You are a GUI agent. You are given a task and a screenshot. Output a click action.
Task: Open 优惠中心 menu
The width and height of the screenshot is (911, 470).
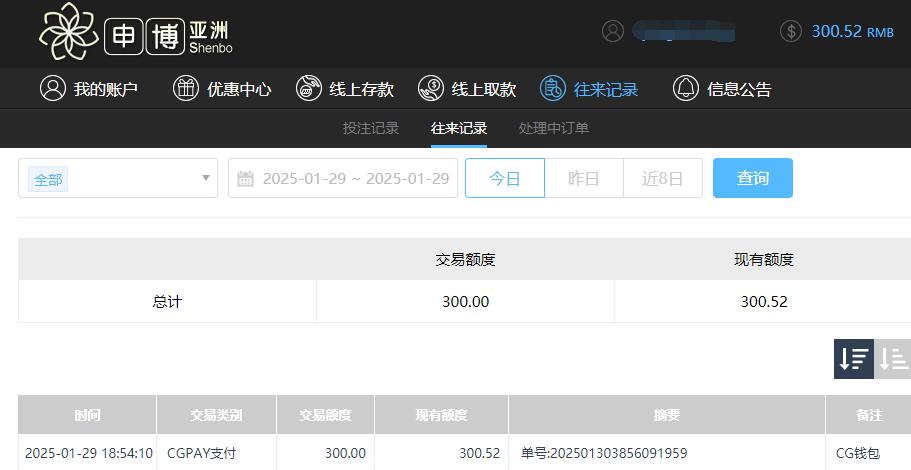(223, 88)
